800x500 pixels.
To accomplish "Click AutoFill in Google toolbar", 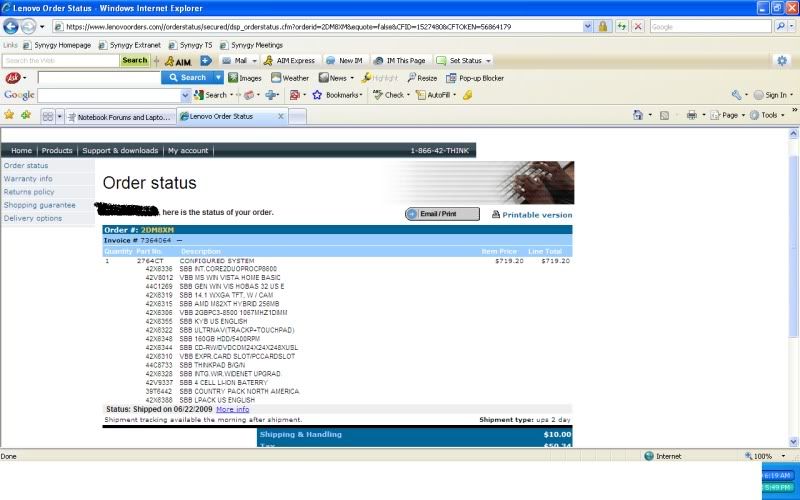I will (433, 95).
